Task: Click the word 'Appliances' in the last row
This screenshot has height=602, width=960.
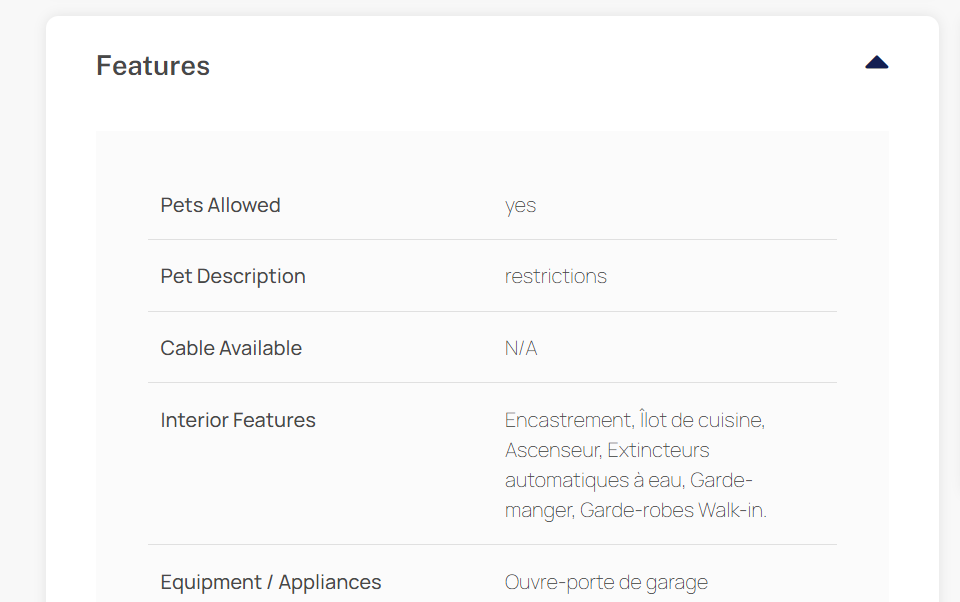Action: coord(330,582)
